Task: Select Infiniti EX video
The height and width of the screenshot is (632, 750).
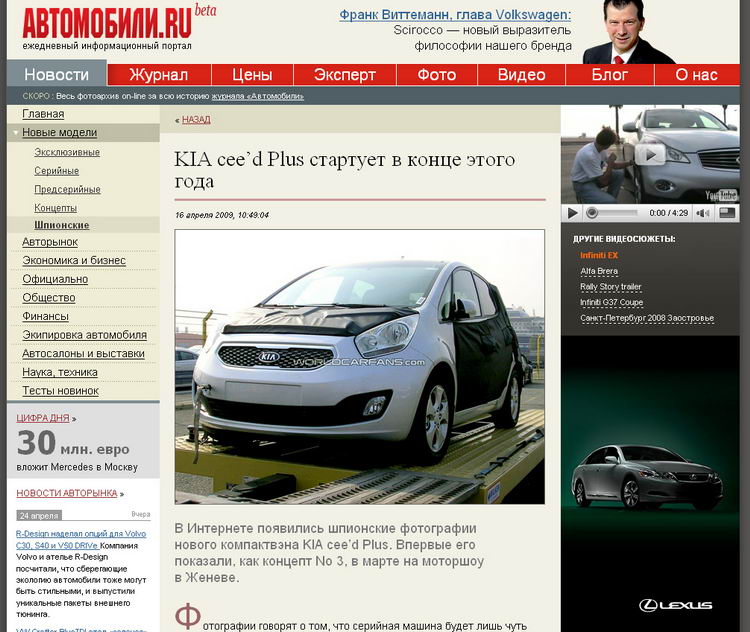Action: (x=599, y=255)
